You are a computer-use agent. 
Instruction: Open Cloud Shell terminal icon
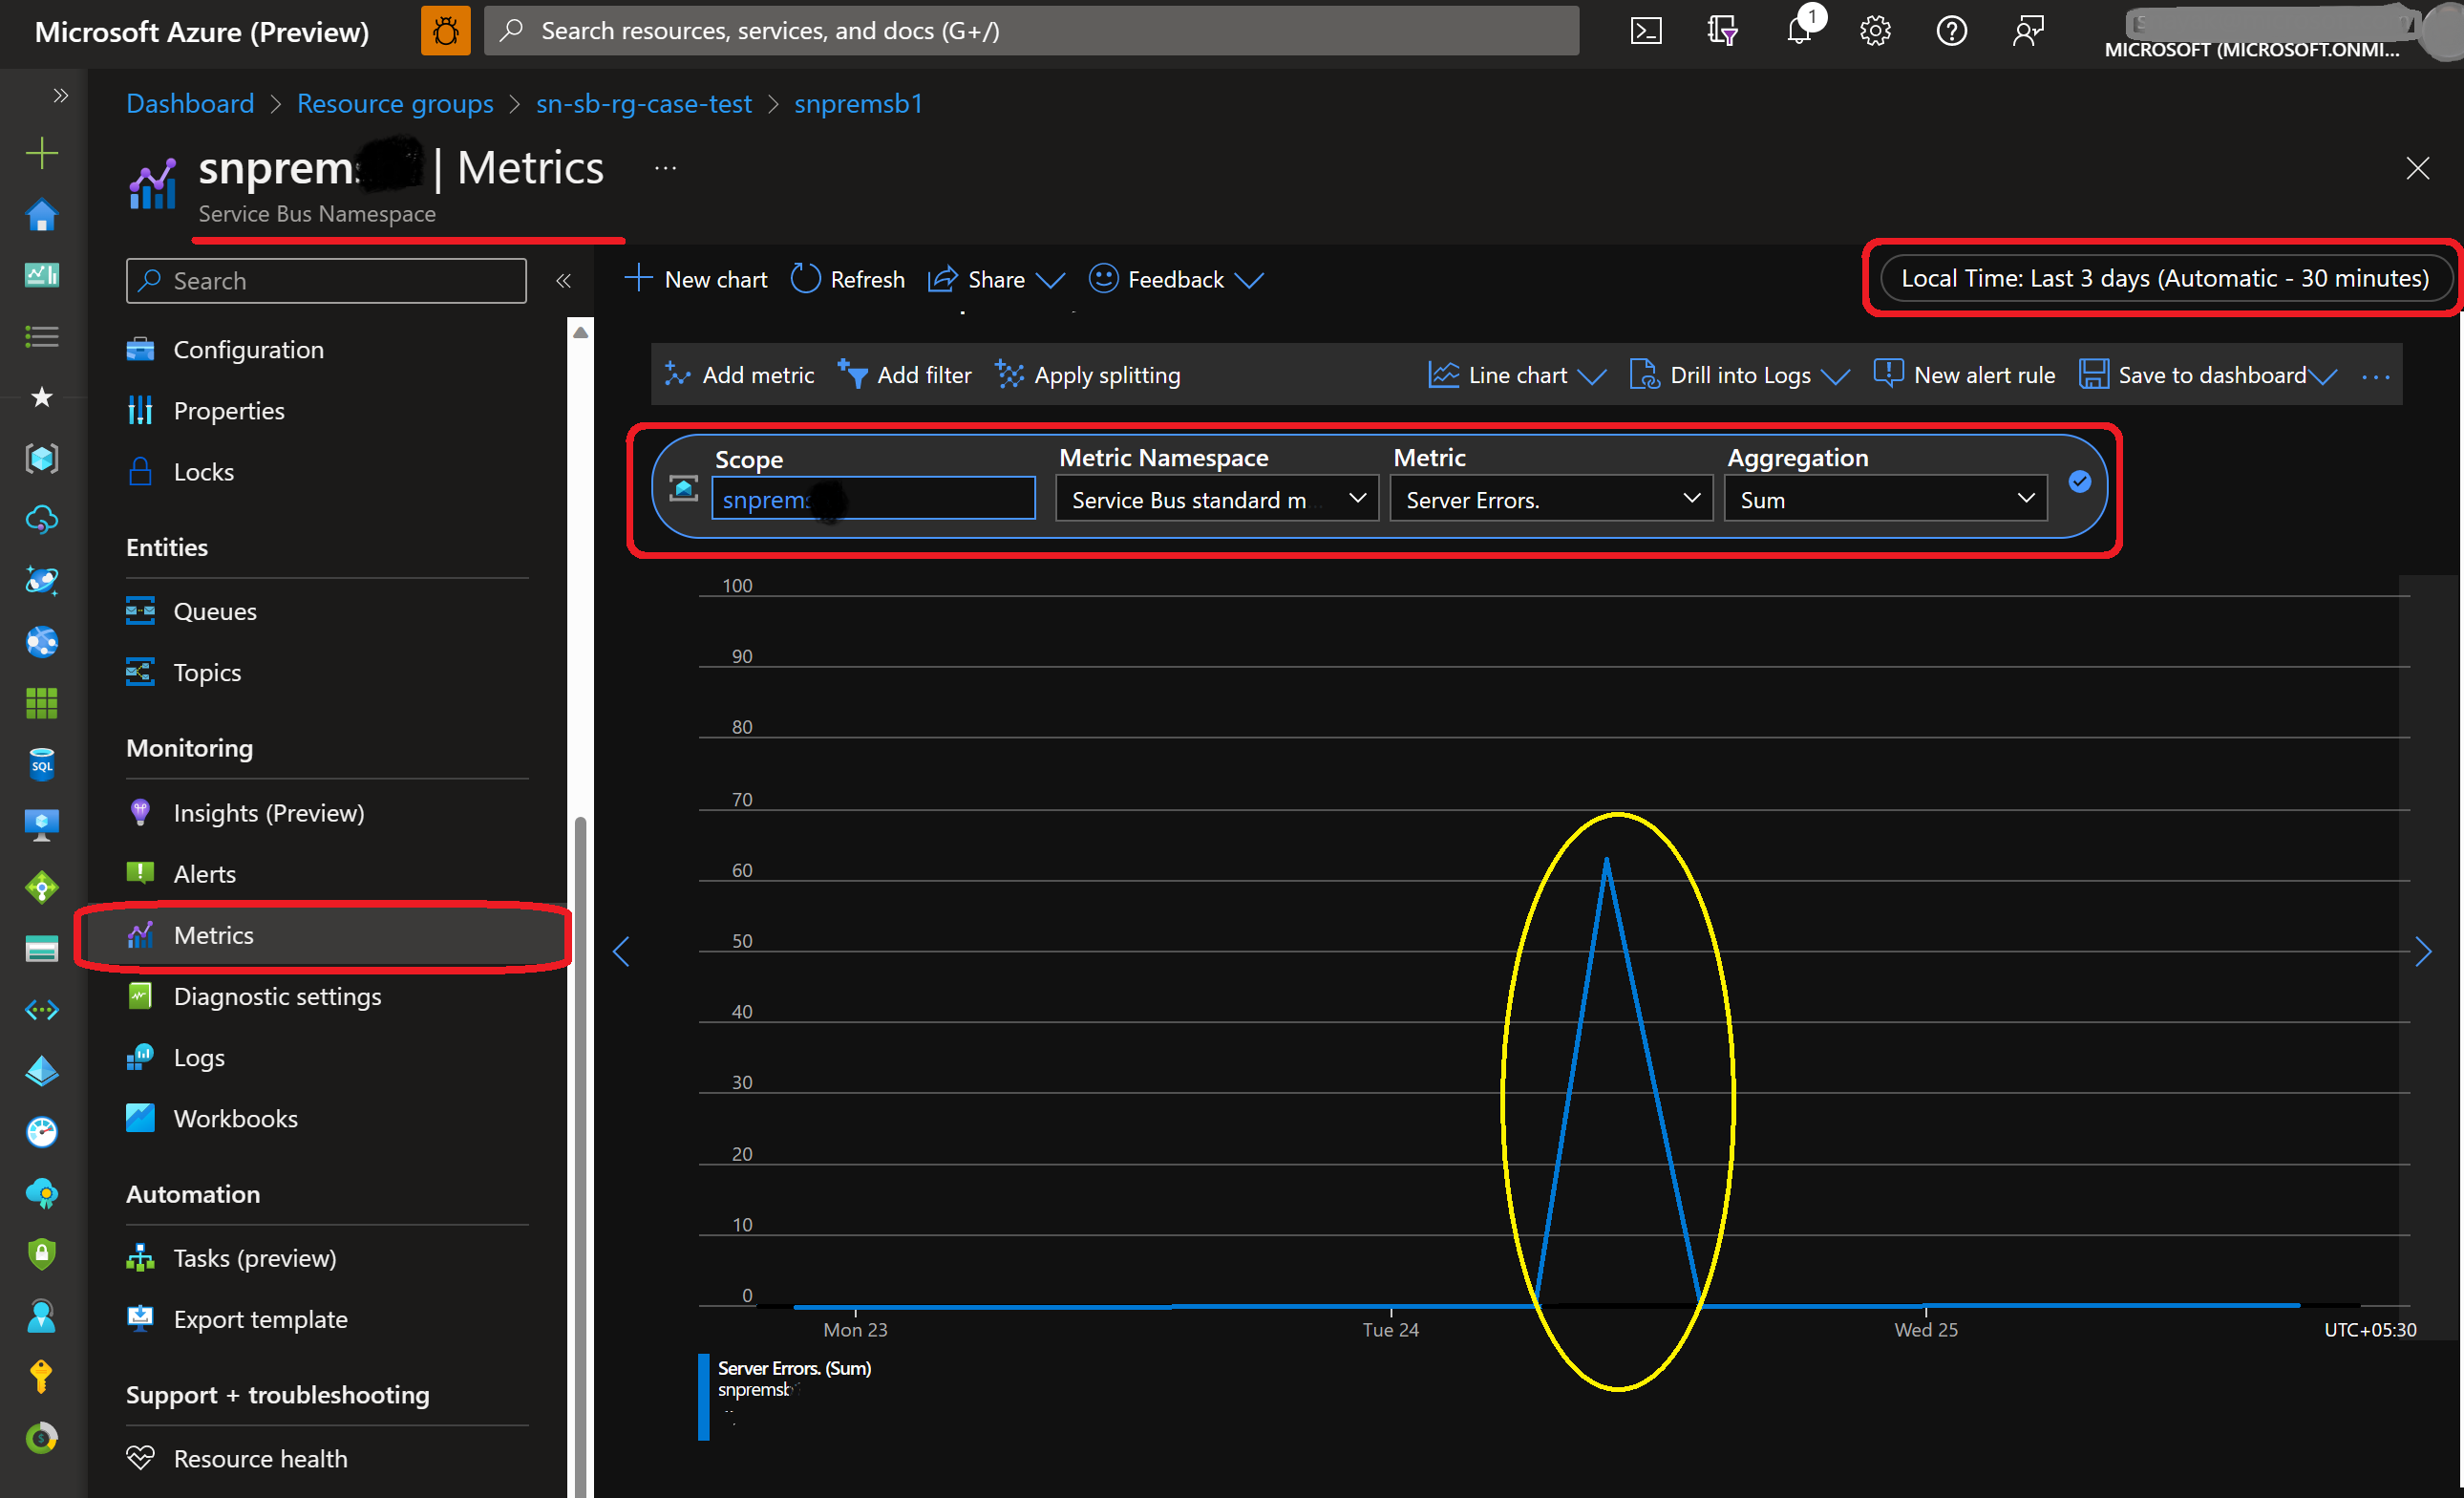point(1645,31)
